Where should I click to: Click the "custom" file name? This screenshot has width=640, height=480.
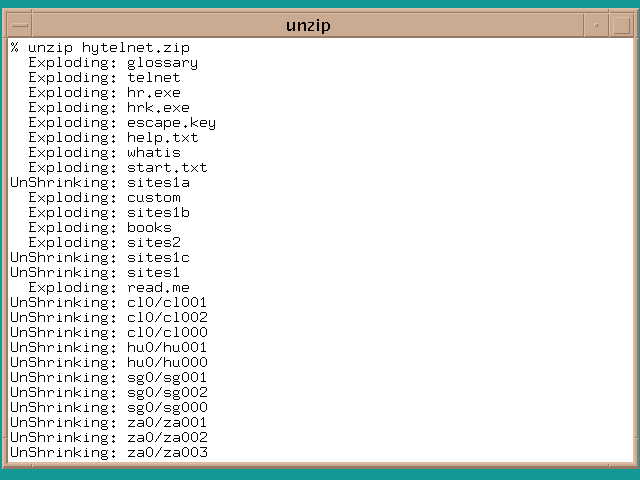coord(153,198)
